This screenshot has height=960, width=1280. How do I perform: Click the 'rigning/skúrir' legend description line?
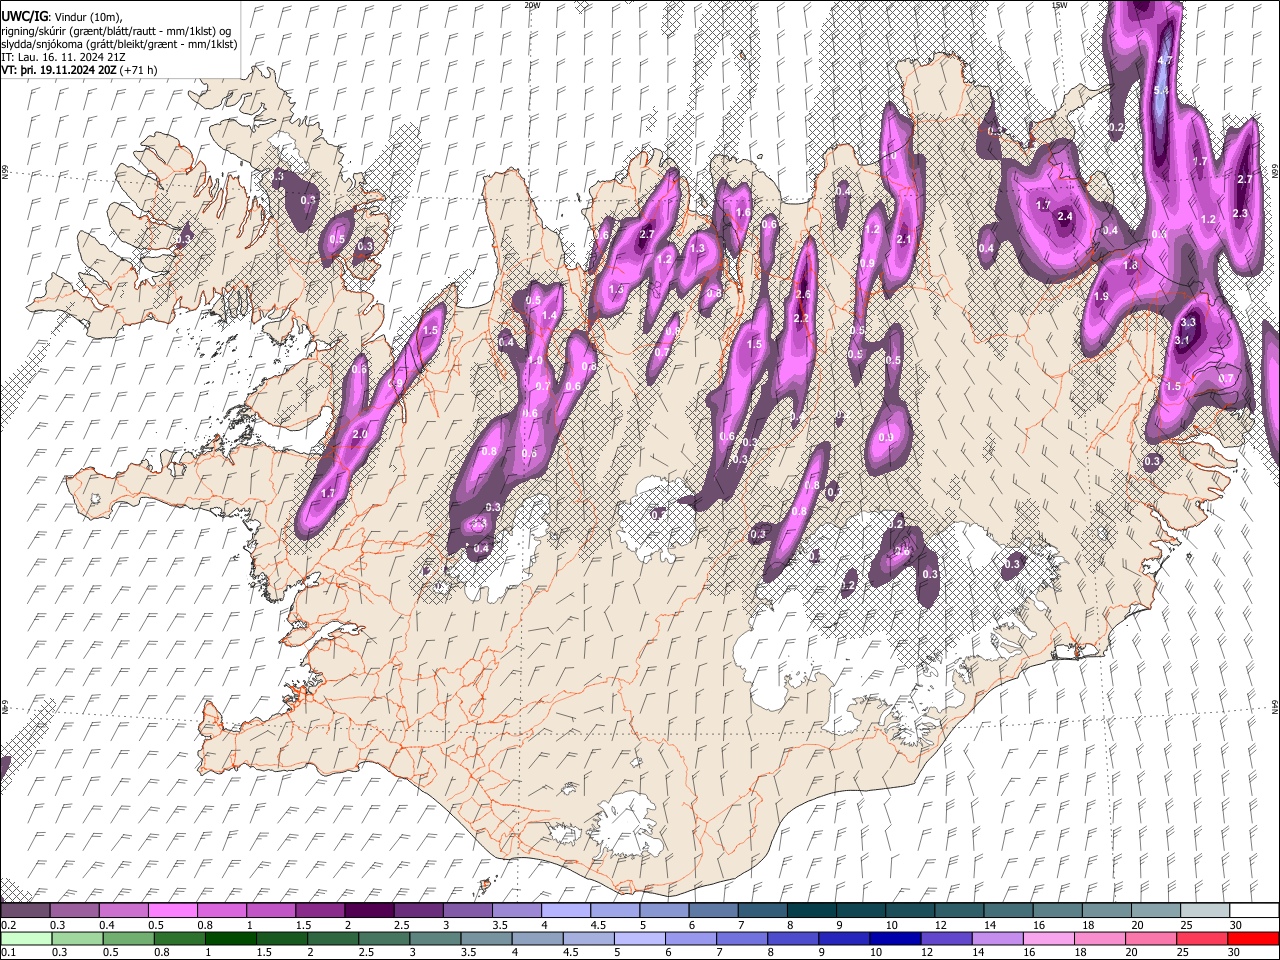tap(116, 31)
